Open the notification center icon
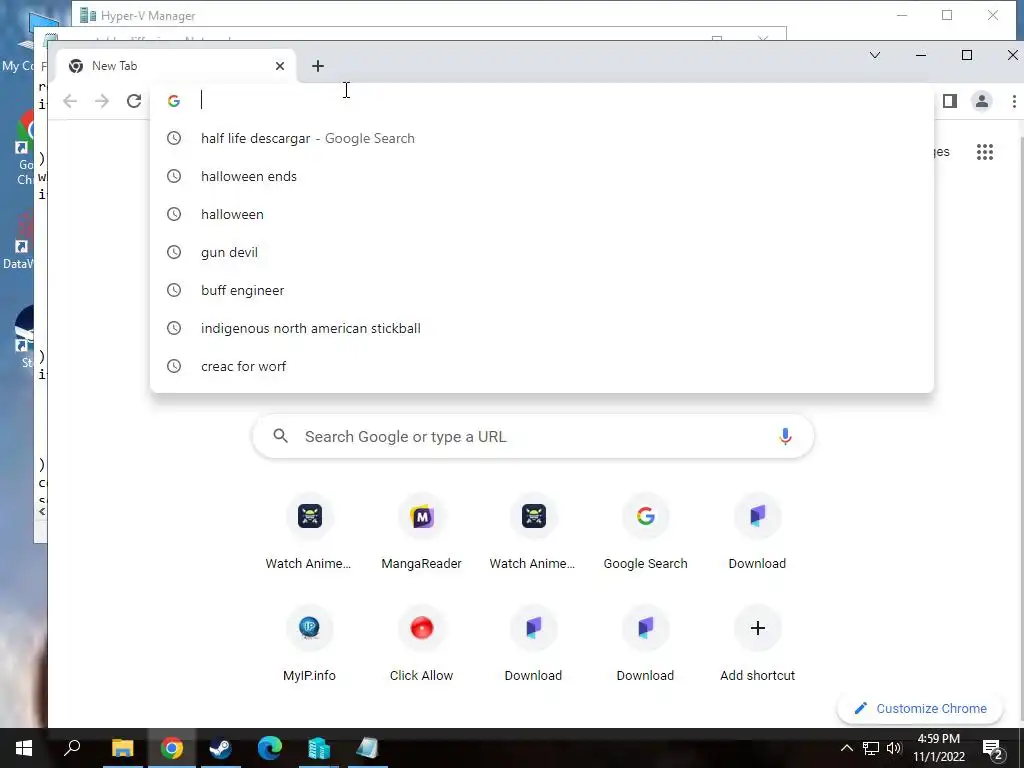The image size is (1024, 768). click(992, 748)
